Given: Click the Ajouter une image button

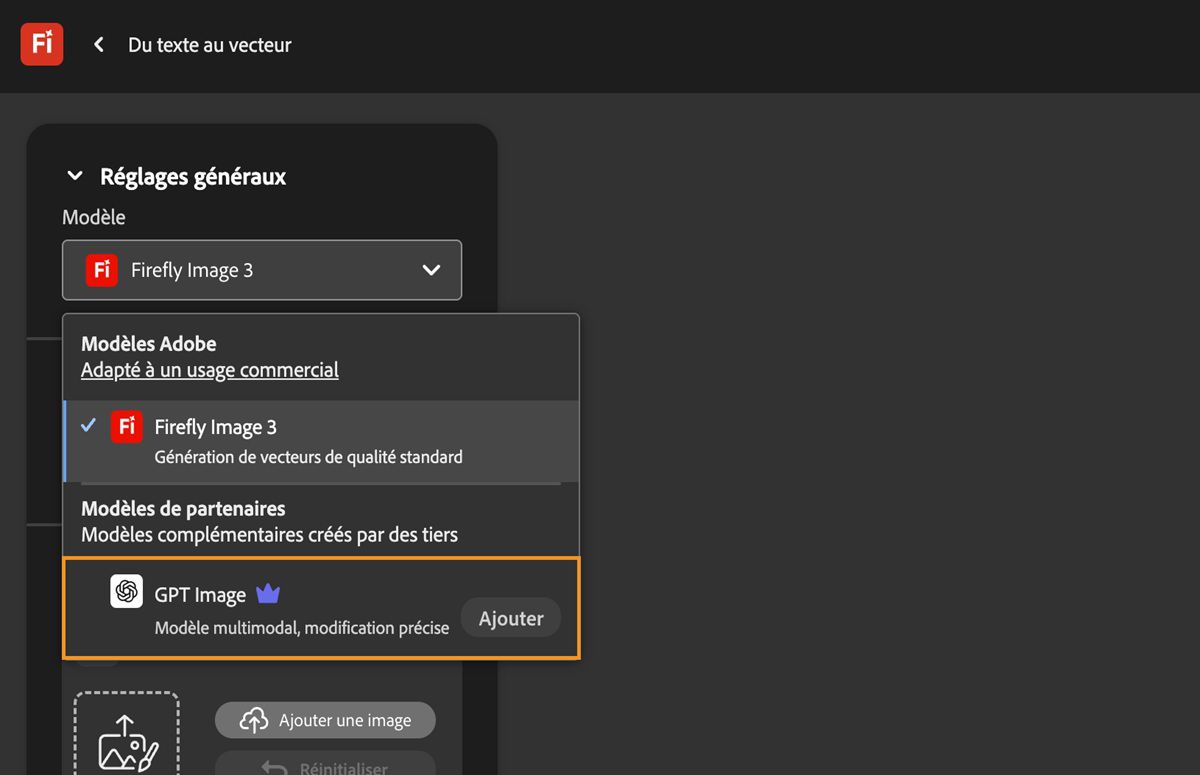Looking at the screenshot, I should (x=325, y=720).
